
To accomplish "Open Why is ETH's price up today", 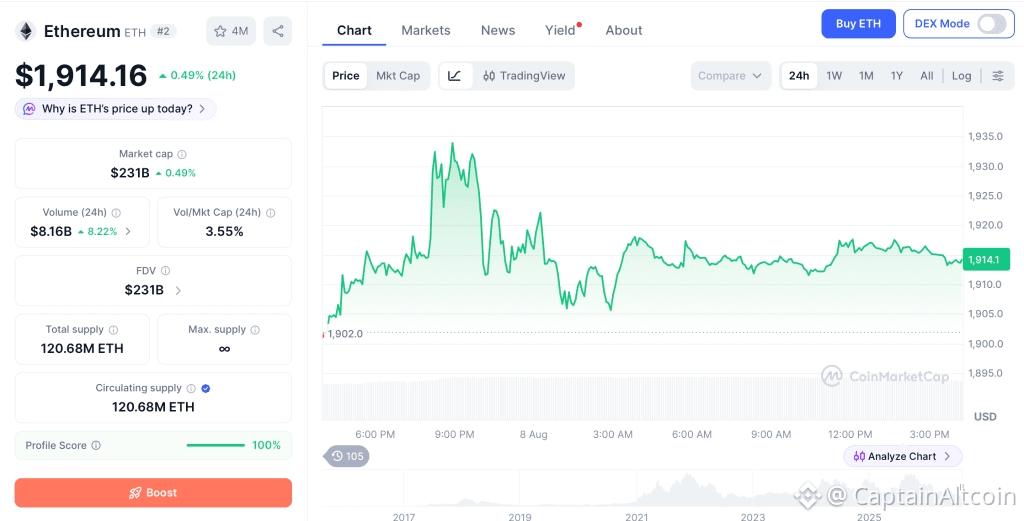I will click(116, 109).
